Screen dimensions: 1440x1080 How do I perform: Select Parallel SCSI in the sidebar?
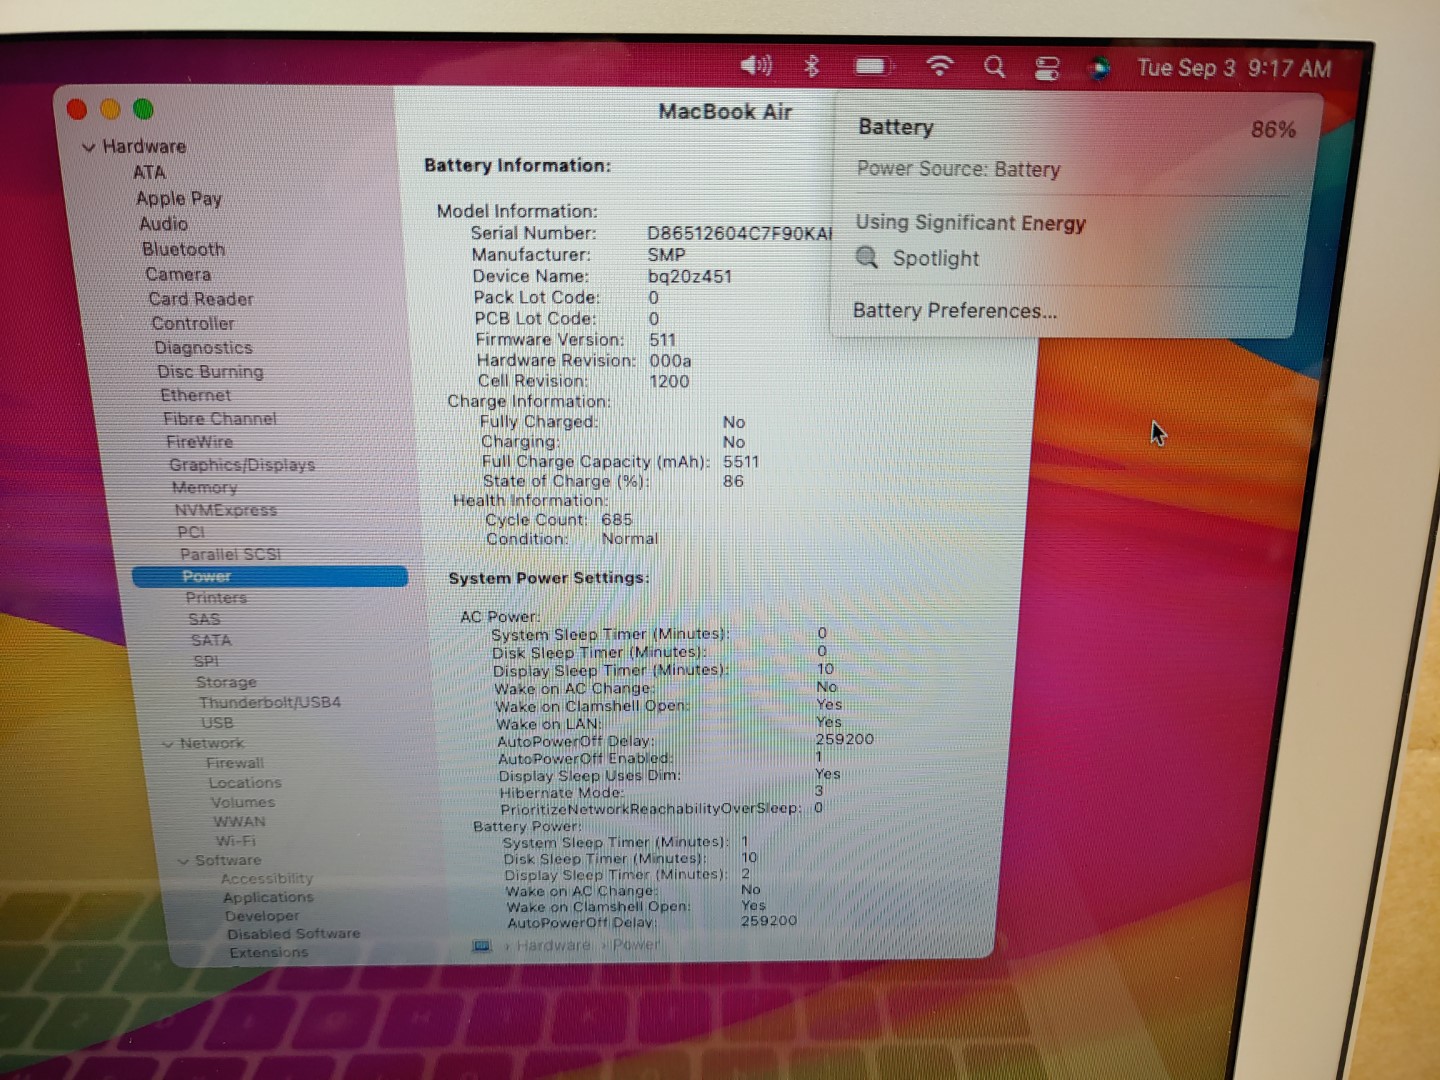tap(230, 554)
